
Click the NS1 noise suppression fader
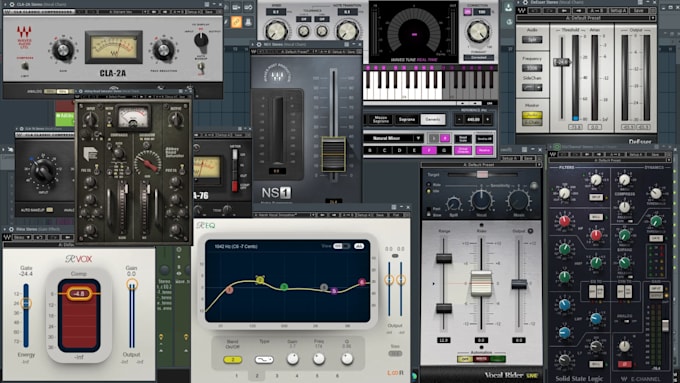[333, 154]
